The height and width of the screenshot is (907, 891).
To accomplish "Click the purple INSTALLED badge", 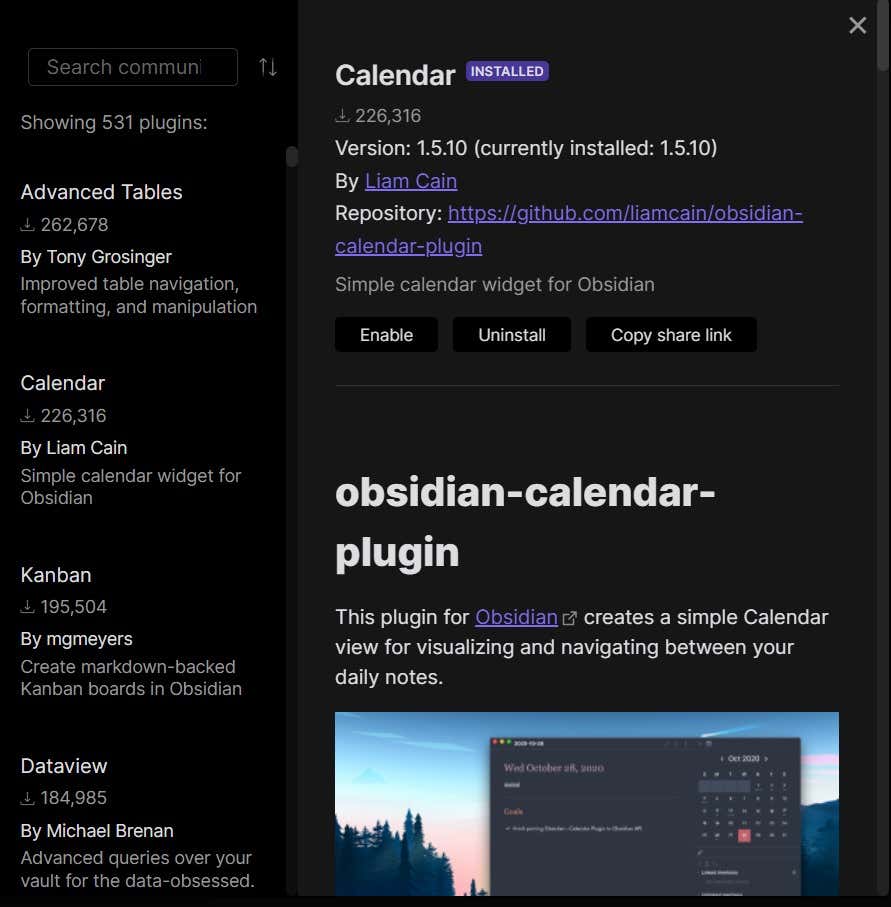I will pos(507,72).
